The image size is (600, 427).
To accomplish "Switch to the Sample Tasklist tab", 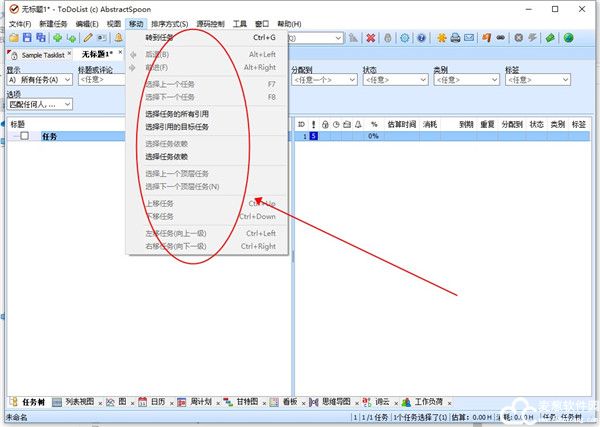I will (x=40, y=54).
